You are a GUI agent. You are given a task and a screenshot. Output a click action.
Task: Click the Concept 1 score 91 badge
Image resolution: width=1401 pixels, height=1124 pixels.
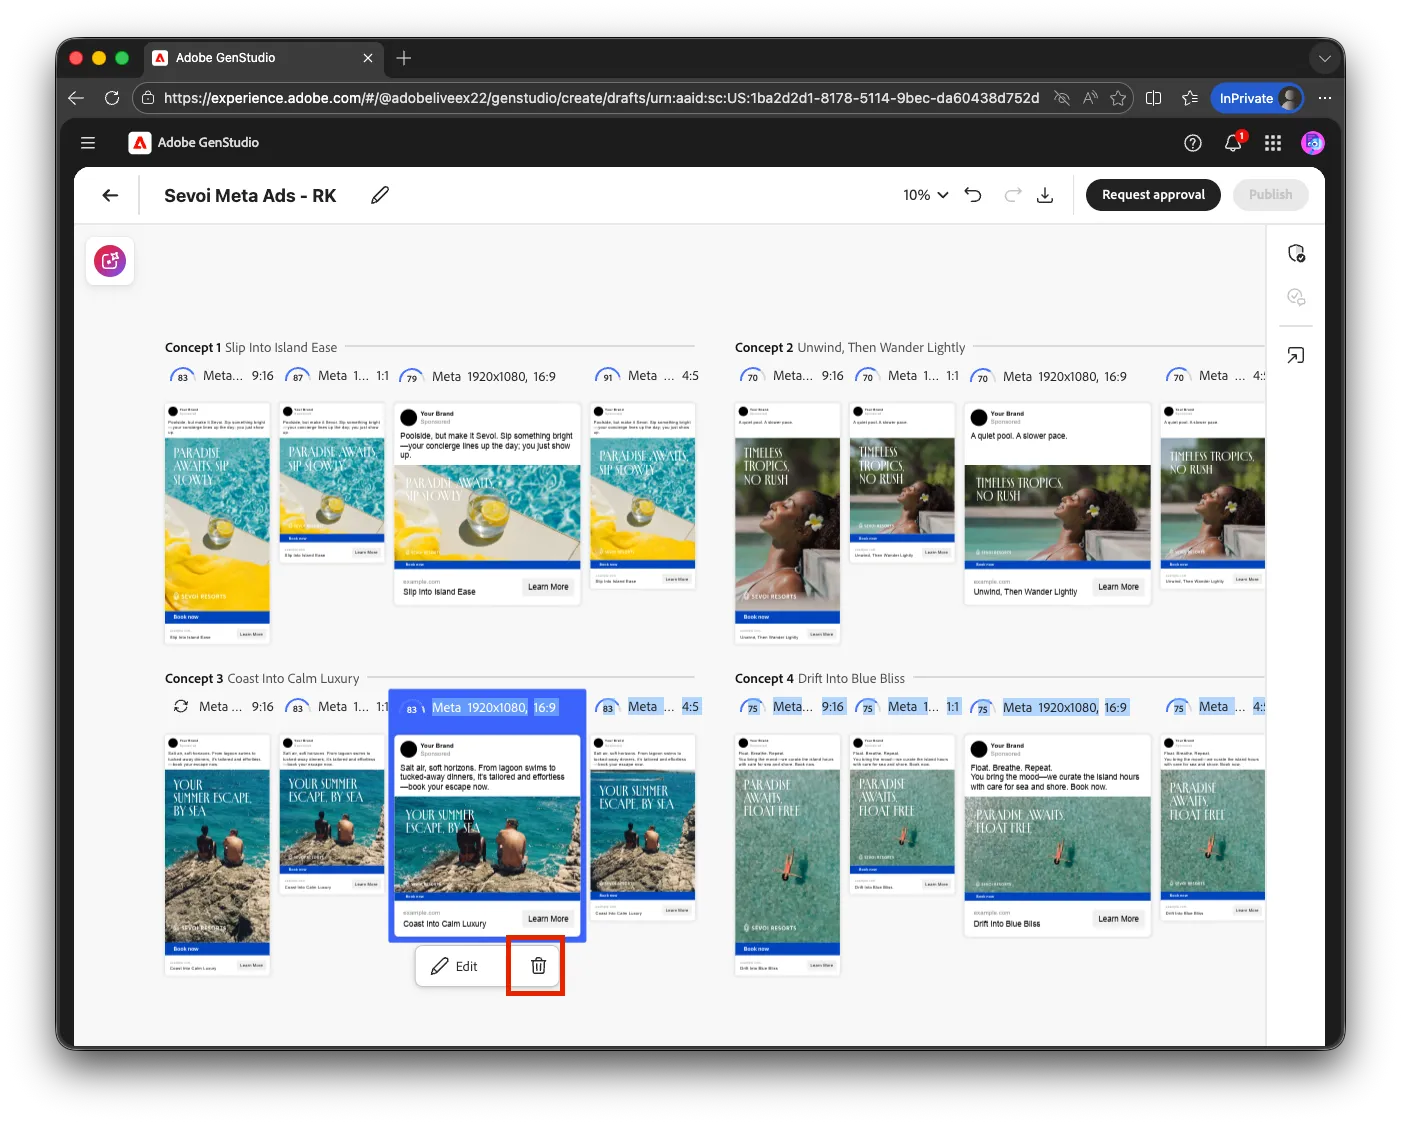(607, 377)
